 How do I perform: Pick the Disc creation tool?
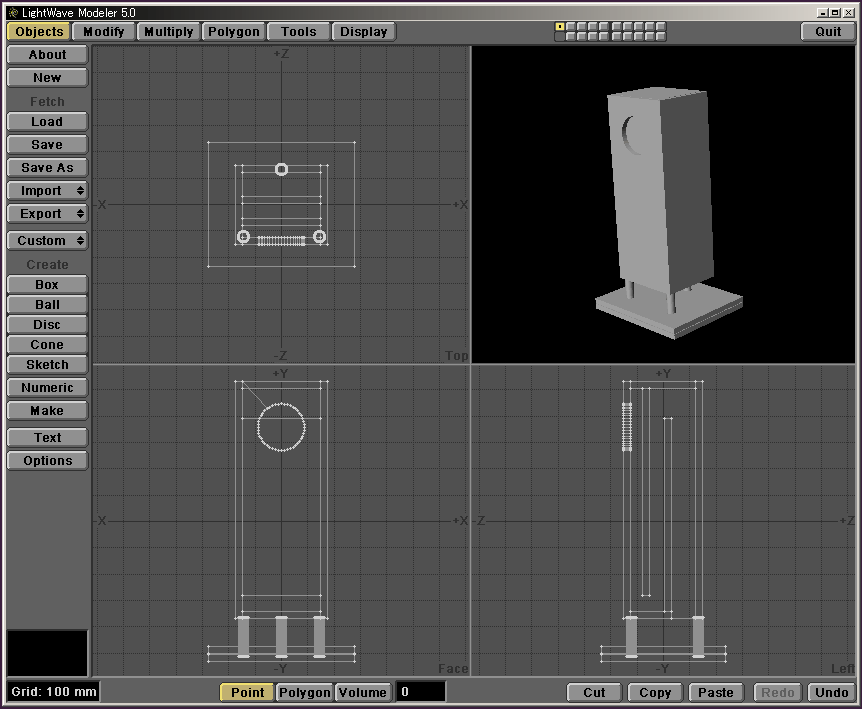tap(47, 325)
